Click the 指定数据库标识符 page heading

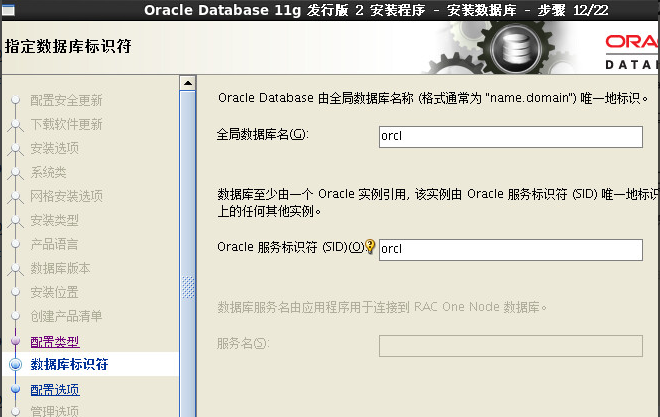pyautogui.click(x=68, y=46)
